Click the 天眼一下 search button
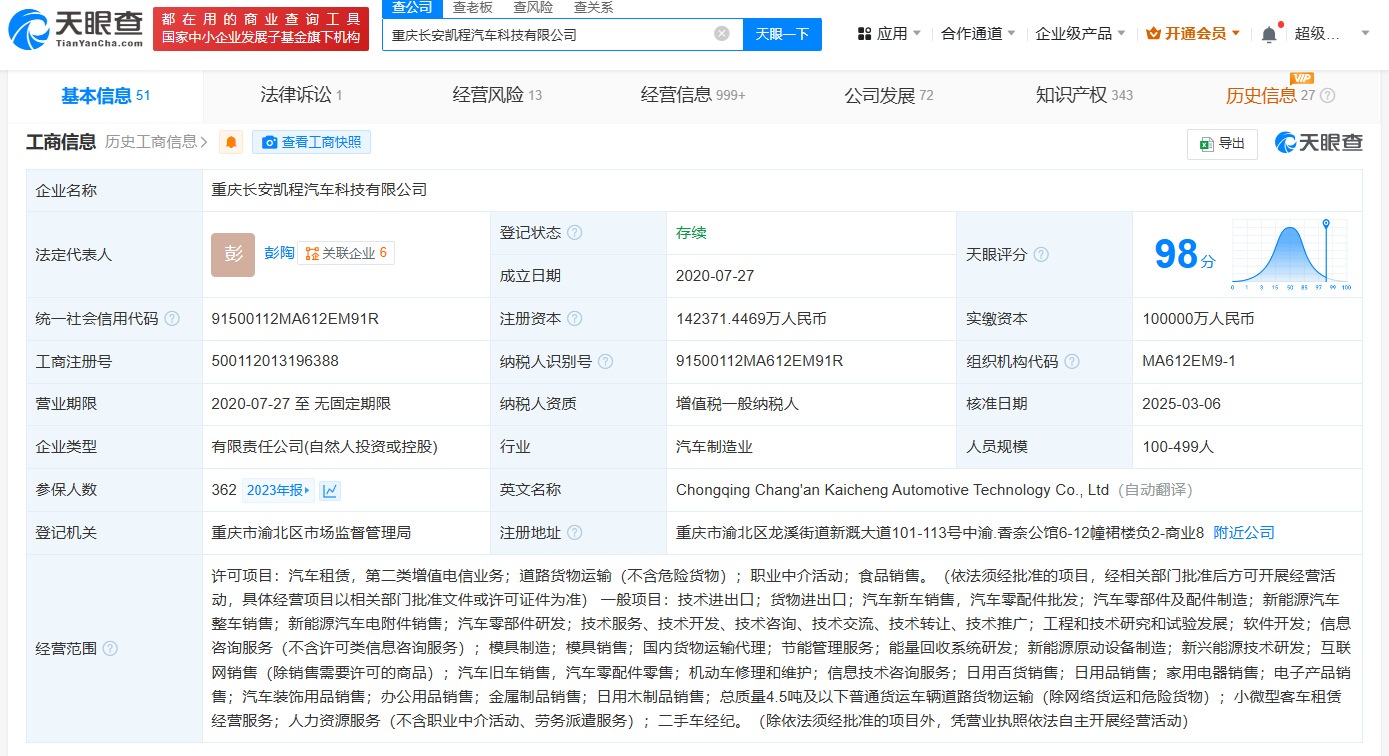The height and width of the screenshot is (756, 1389). click(782, 34)
